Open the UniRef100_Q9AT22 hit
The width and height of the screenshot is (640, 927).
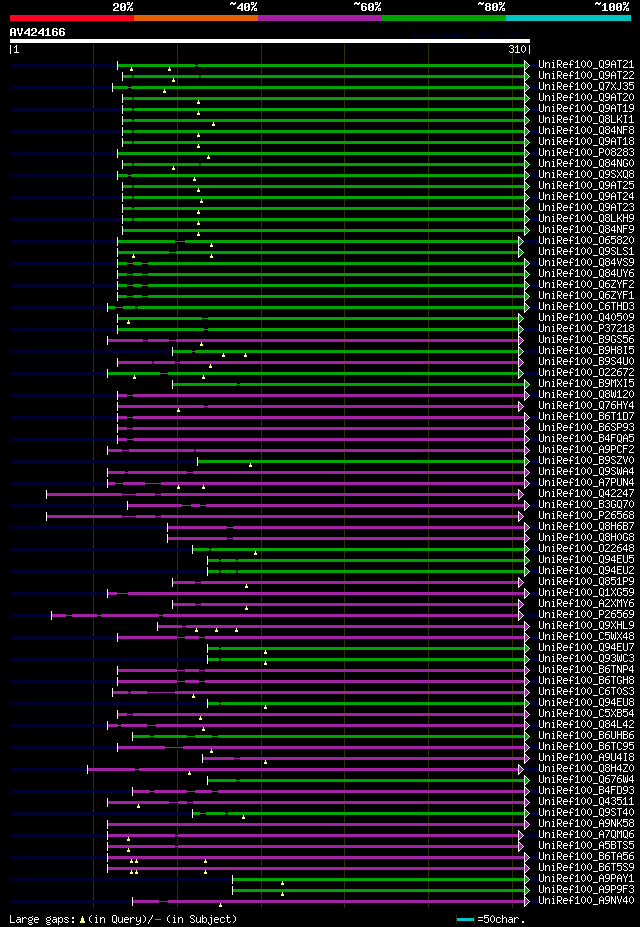pos(586,76)
